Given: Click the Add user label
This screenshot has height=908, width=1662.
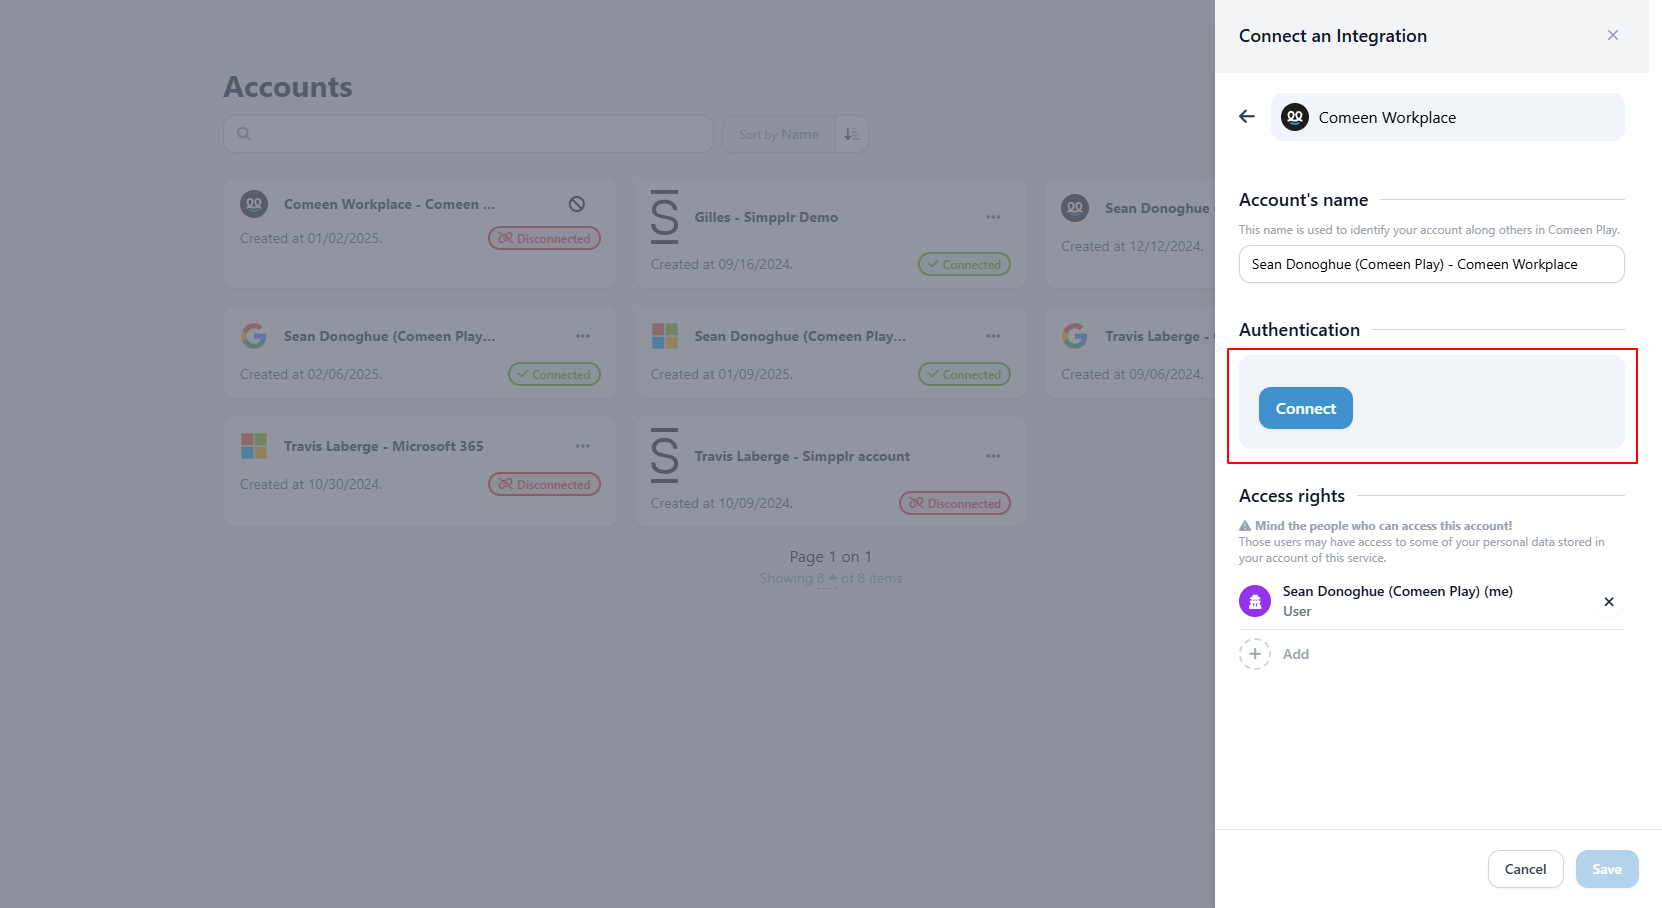Looking at the screenshot, I should pos(1296,654).
